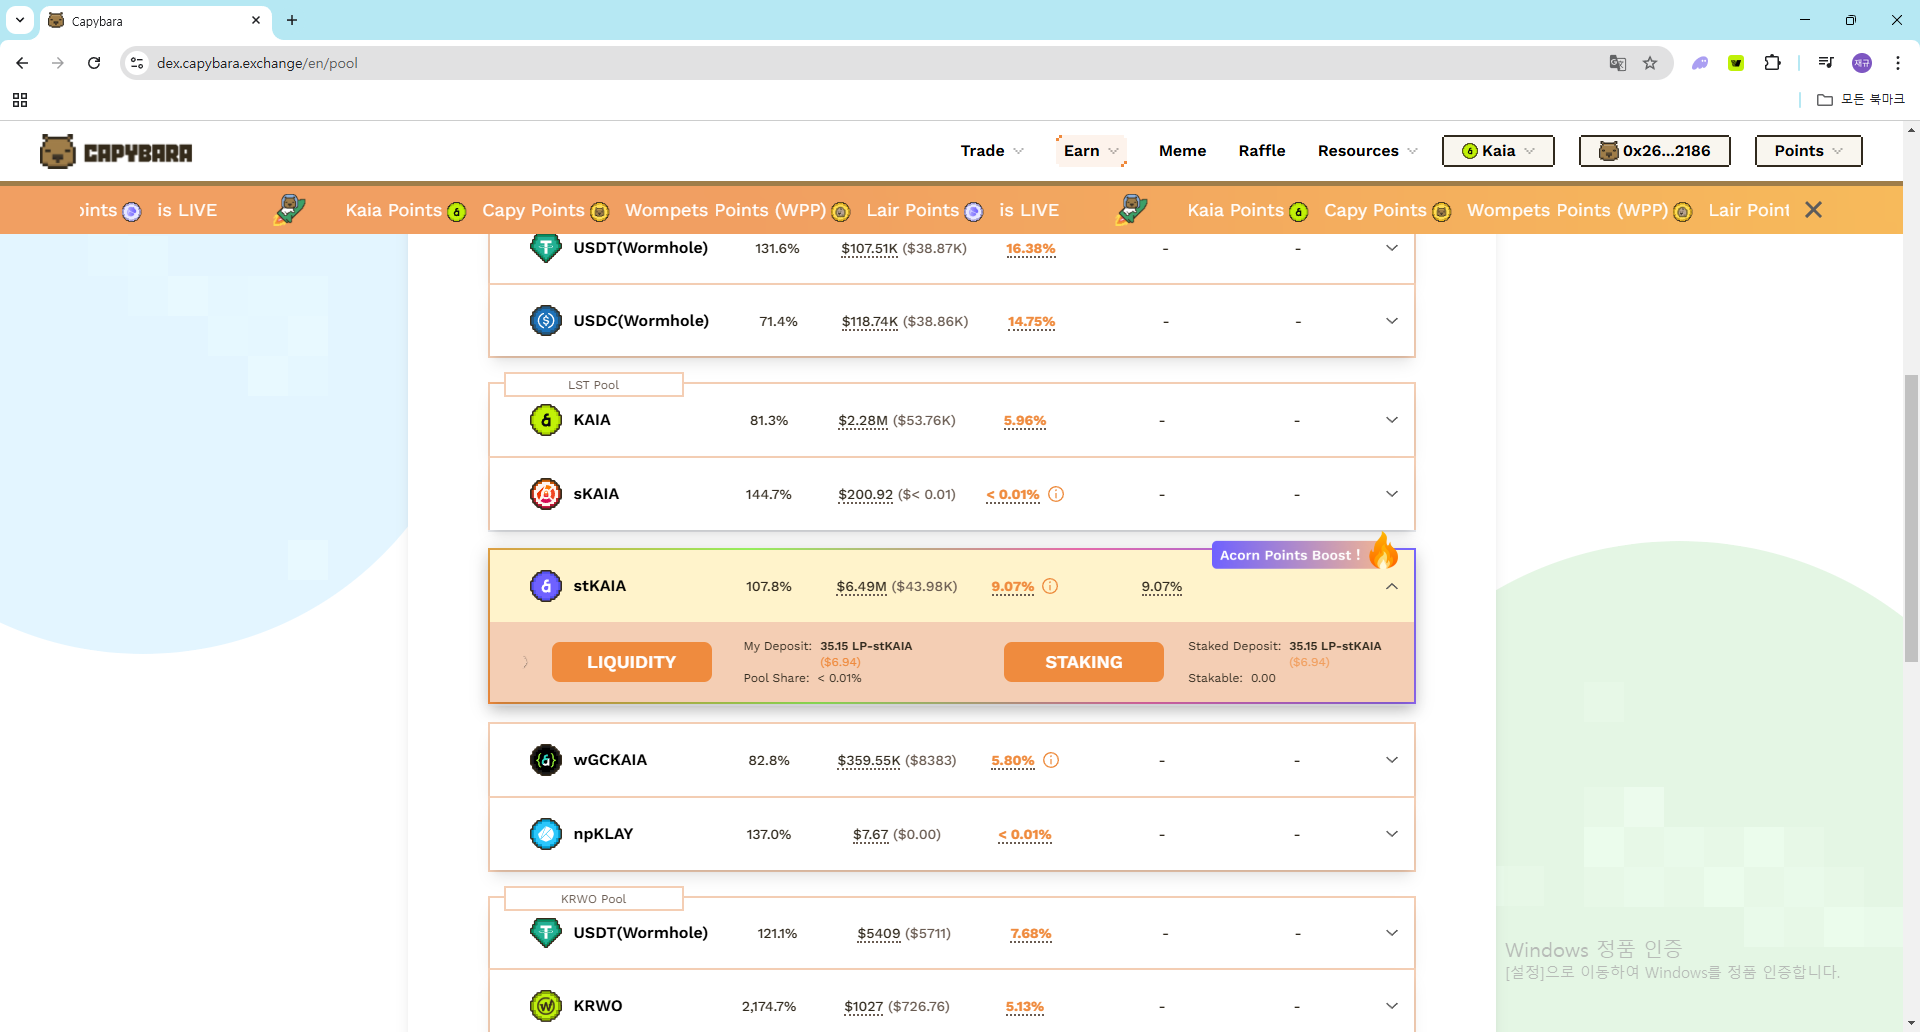This screenshot has height=1032, width=1920.
Task: Click the stKAIA token icon
Action: coord(545,586)
